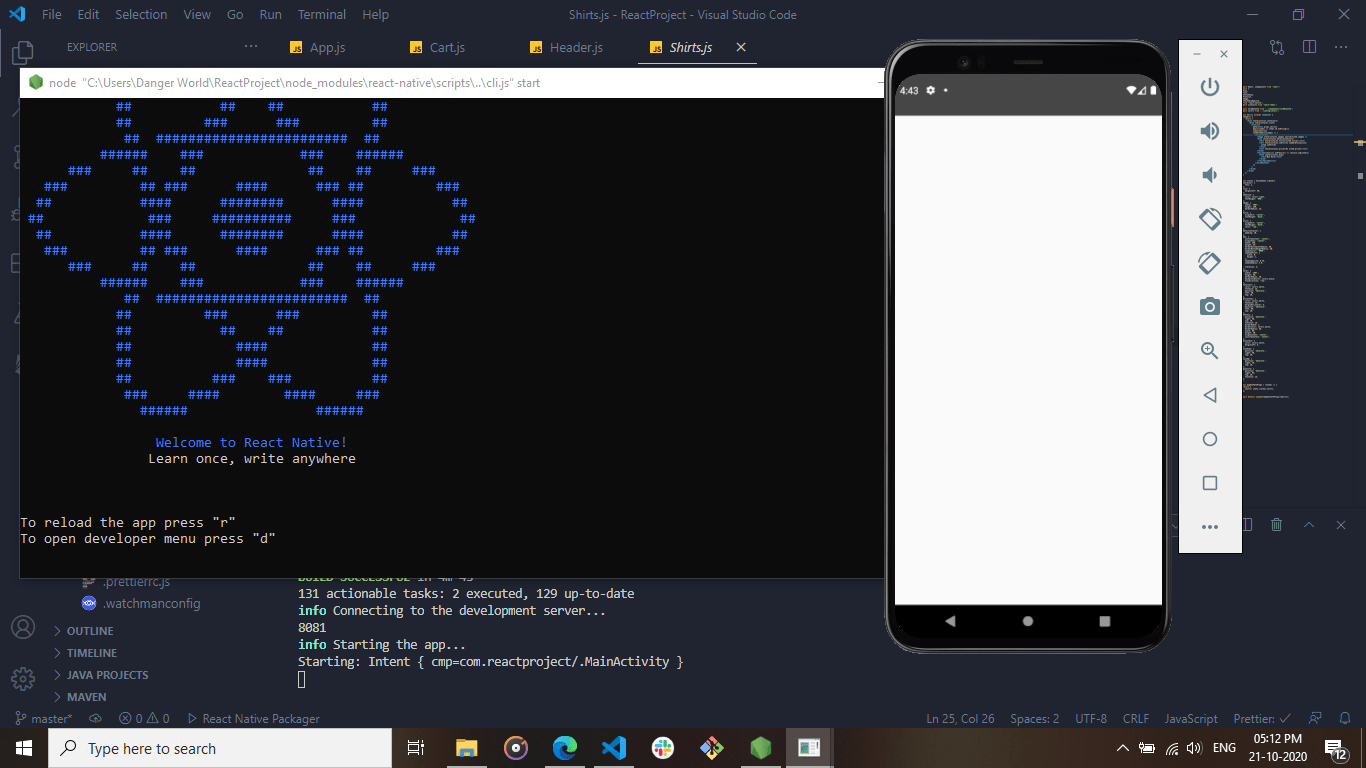The image size is (1366, 768).
Task: Open the Run menu
Action: [270, 15]
